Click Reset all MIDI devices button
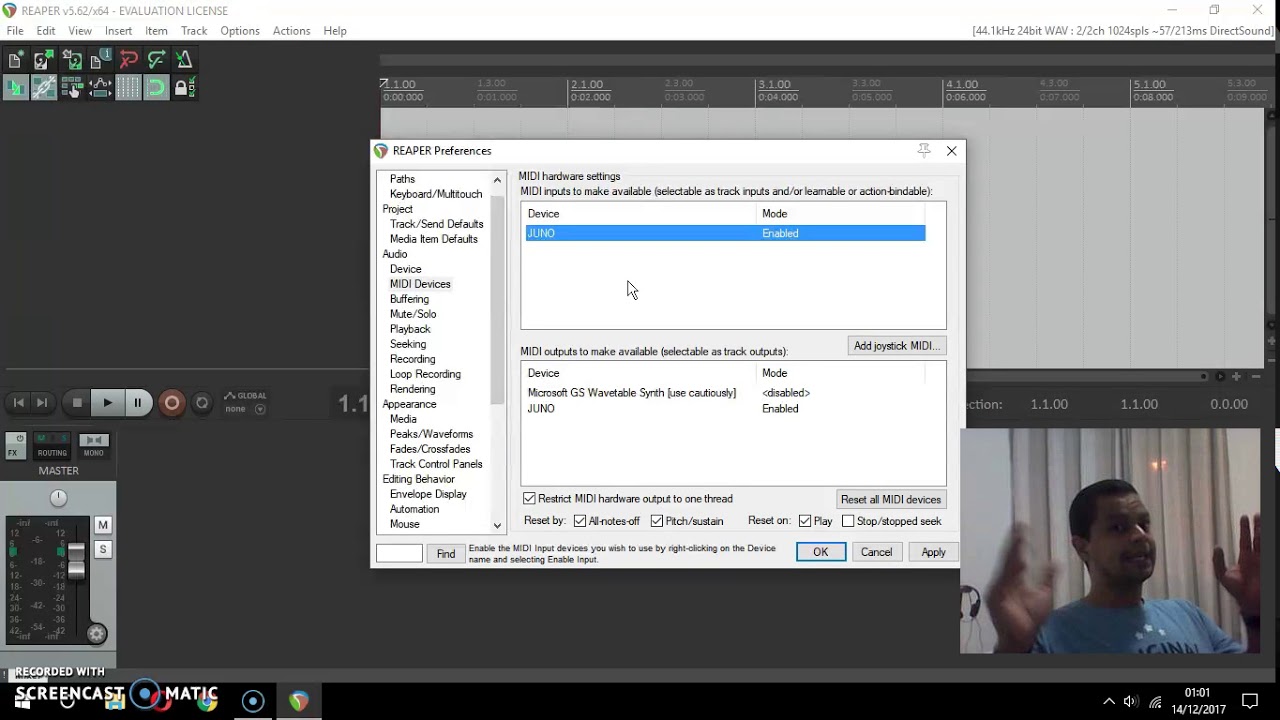 891,499
